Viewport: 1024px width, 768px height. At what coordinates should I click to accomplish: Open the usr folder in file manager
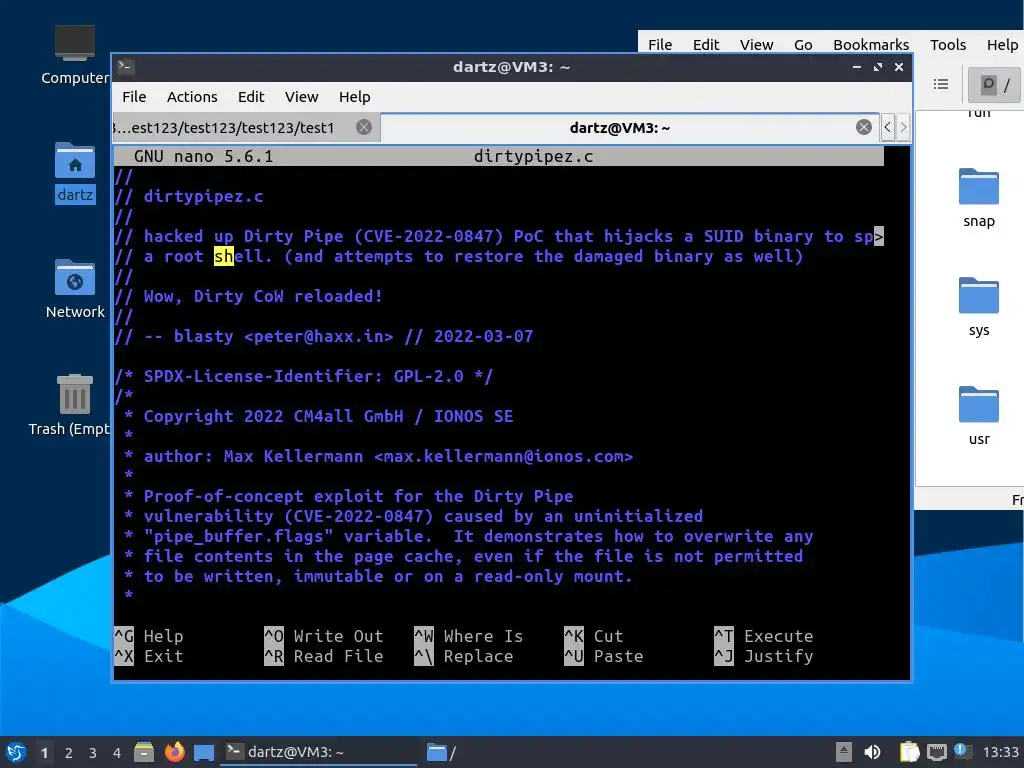[978, 415]
